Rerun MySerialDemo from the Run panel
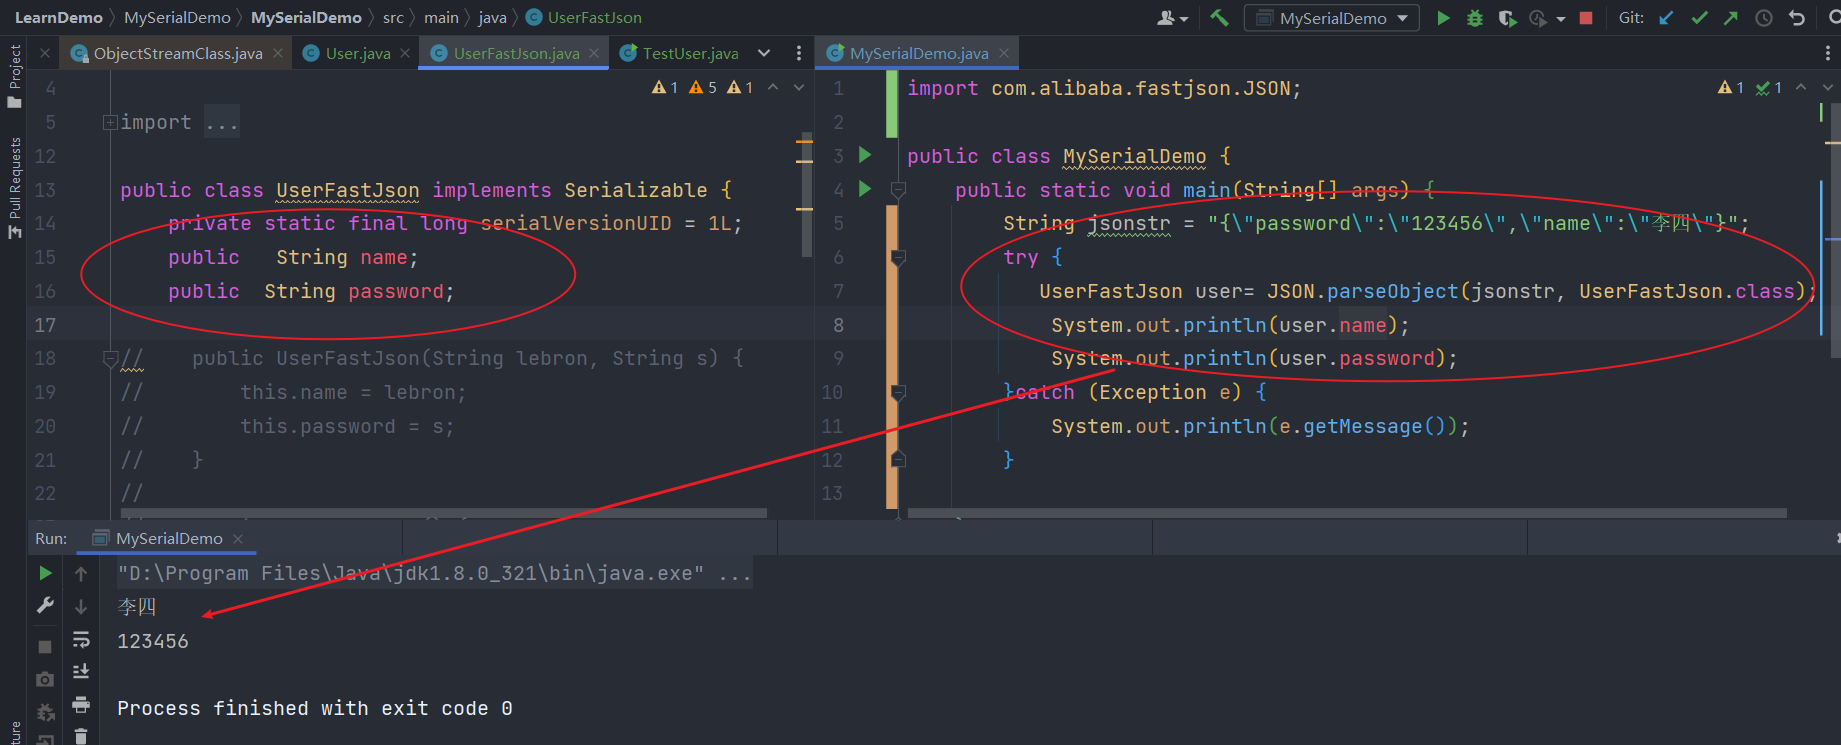The width and height of the screenshot is (1841, 745). [45, 573]
